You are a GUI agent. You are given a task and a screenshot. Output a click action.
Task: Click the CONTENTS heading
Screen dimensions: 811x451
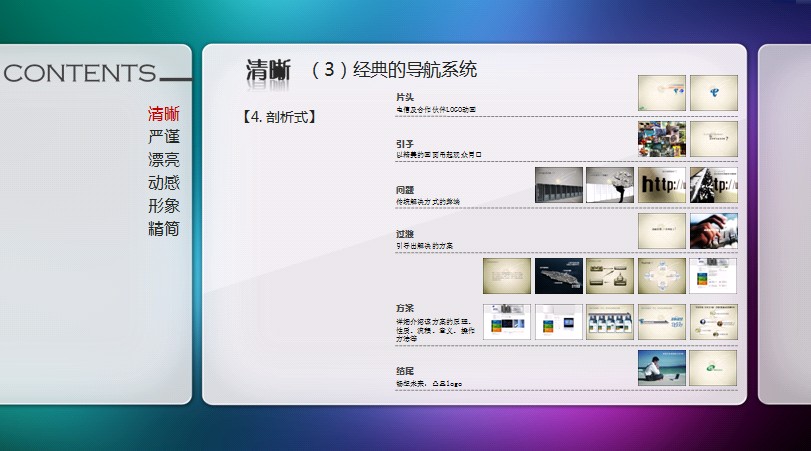80,73
